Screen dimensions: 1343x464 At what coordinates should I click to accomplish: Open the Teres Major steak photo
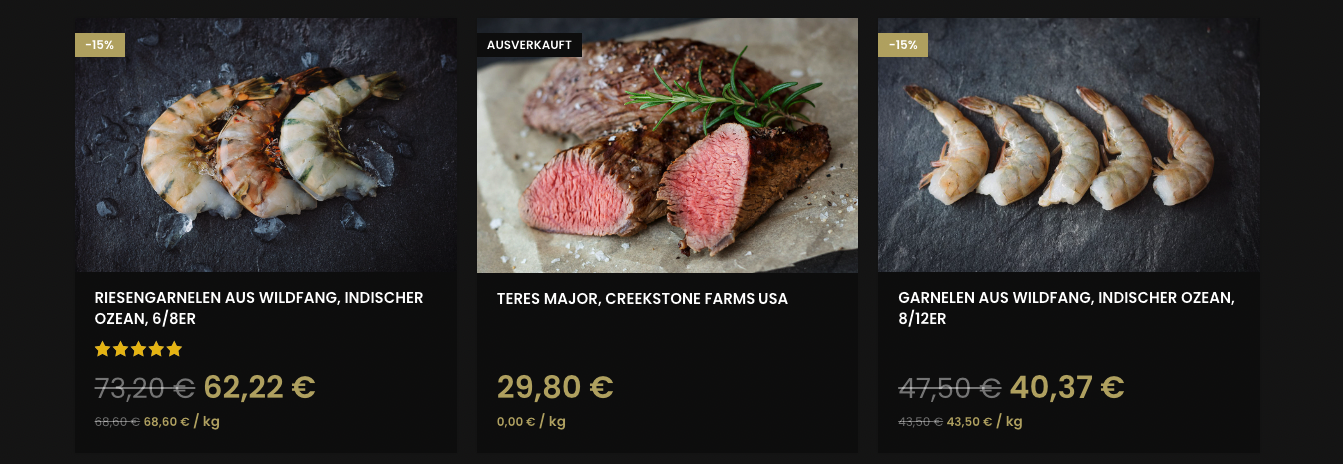tap(667, 145)
